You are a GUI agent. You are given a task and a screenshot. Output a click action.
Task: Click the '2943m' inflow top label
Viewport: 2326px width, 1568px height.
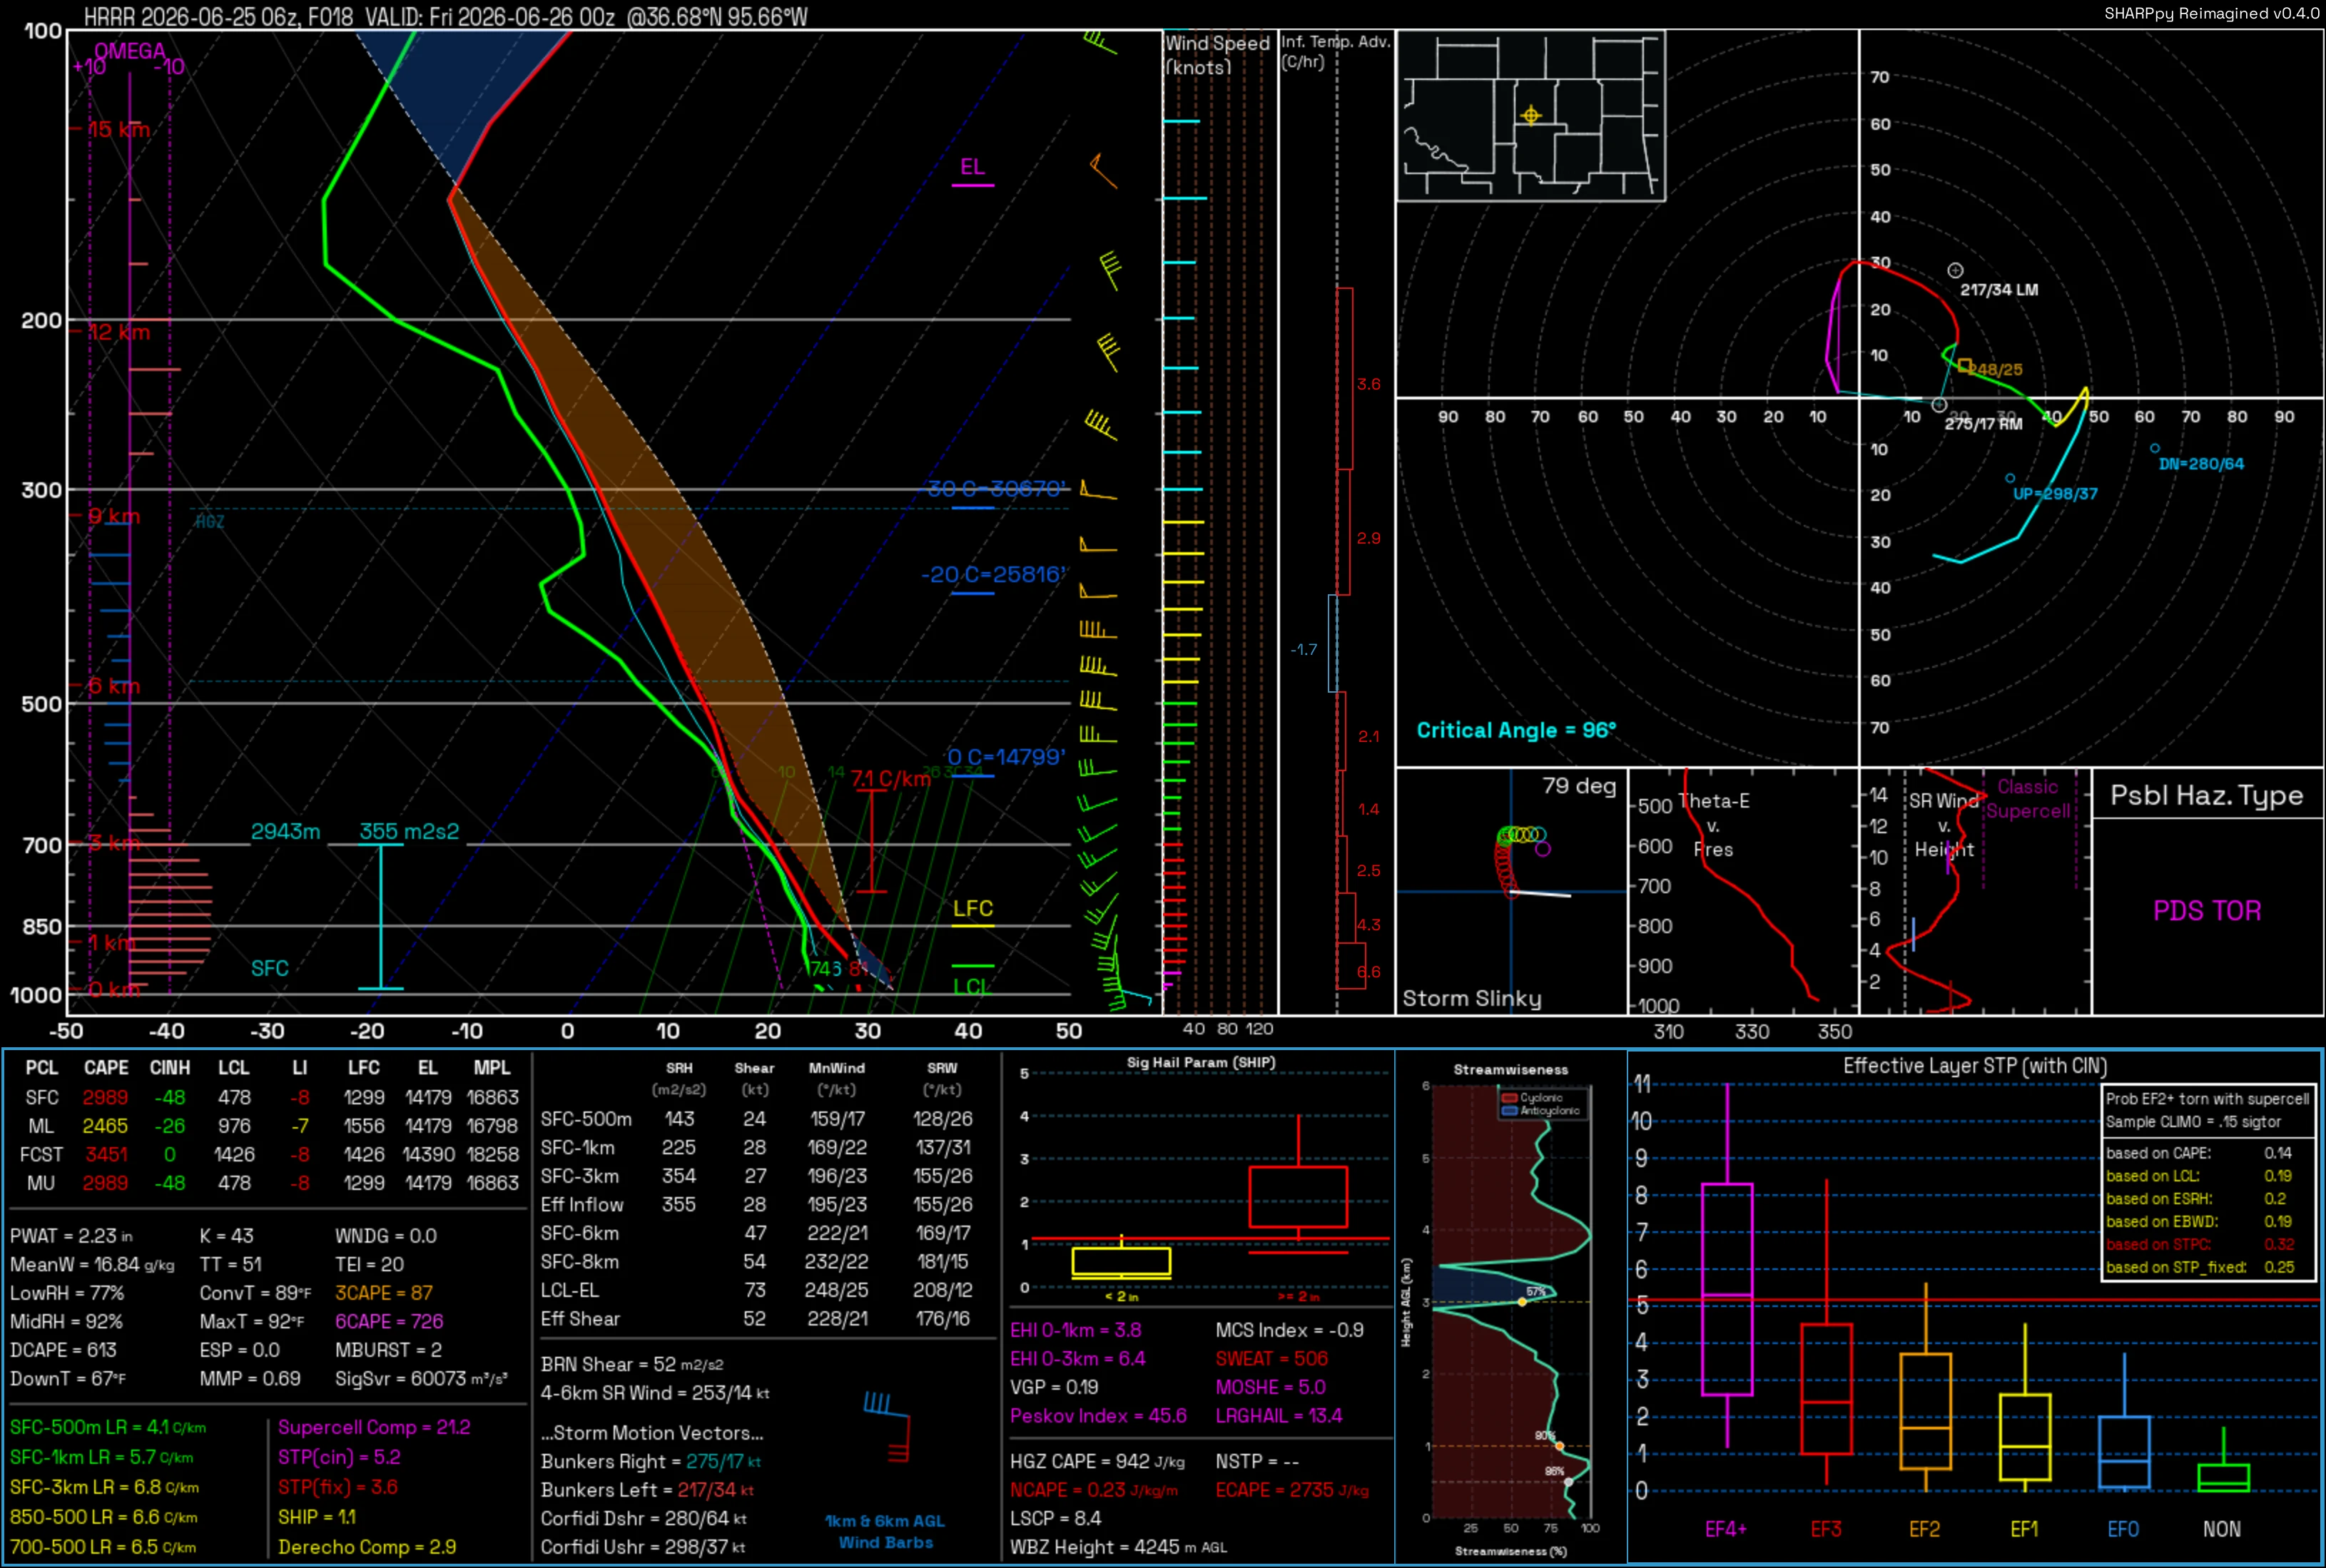point(285,831)
